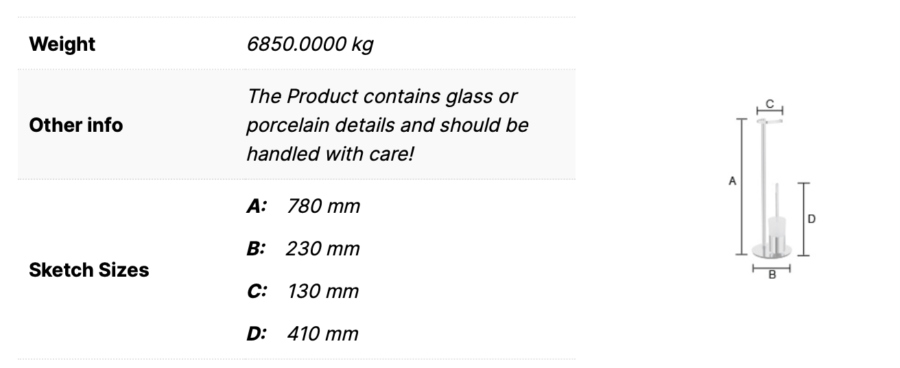Select the 410 mm value
Viewport: 900px width, 368px height.
coord(323,334)
